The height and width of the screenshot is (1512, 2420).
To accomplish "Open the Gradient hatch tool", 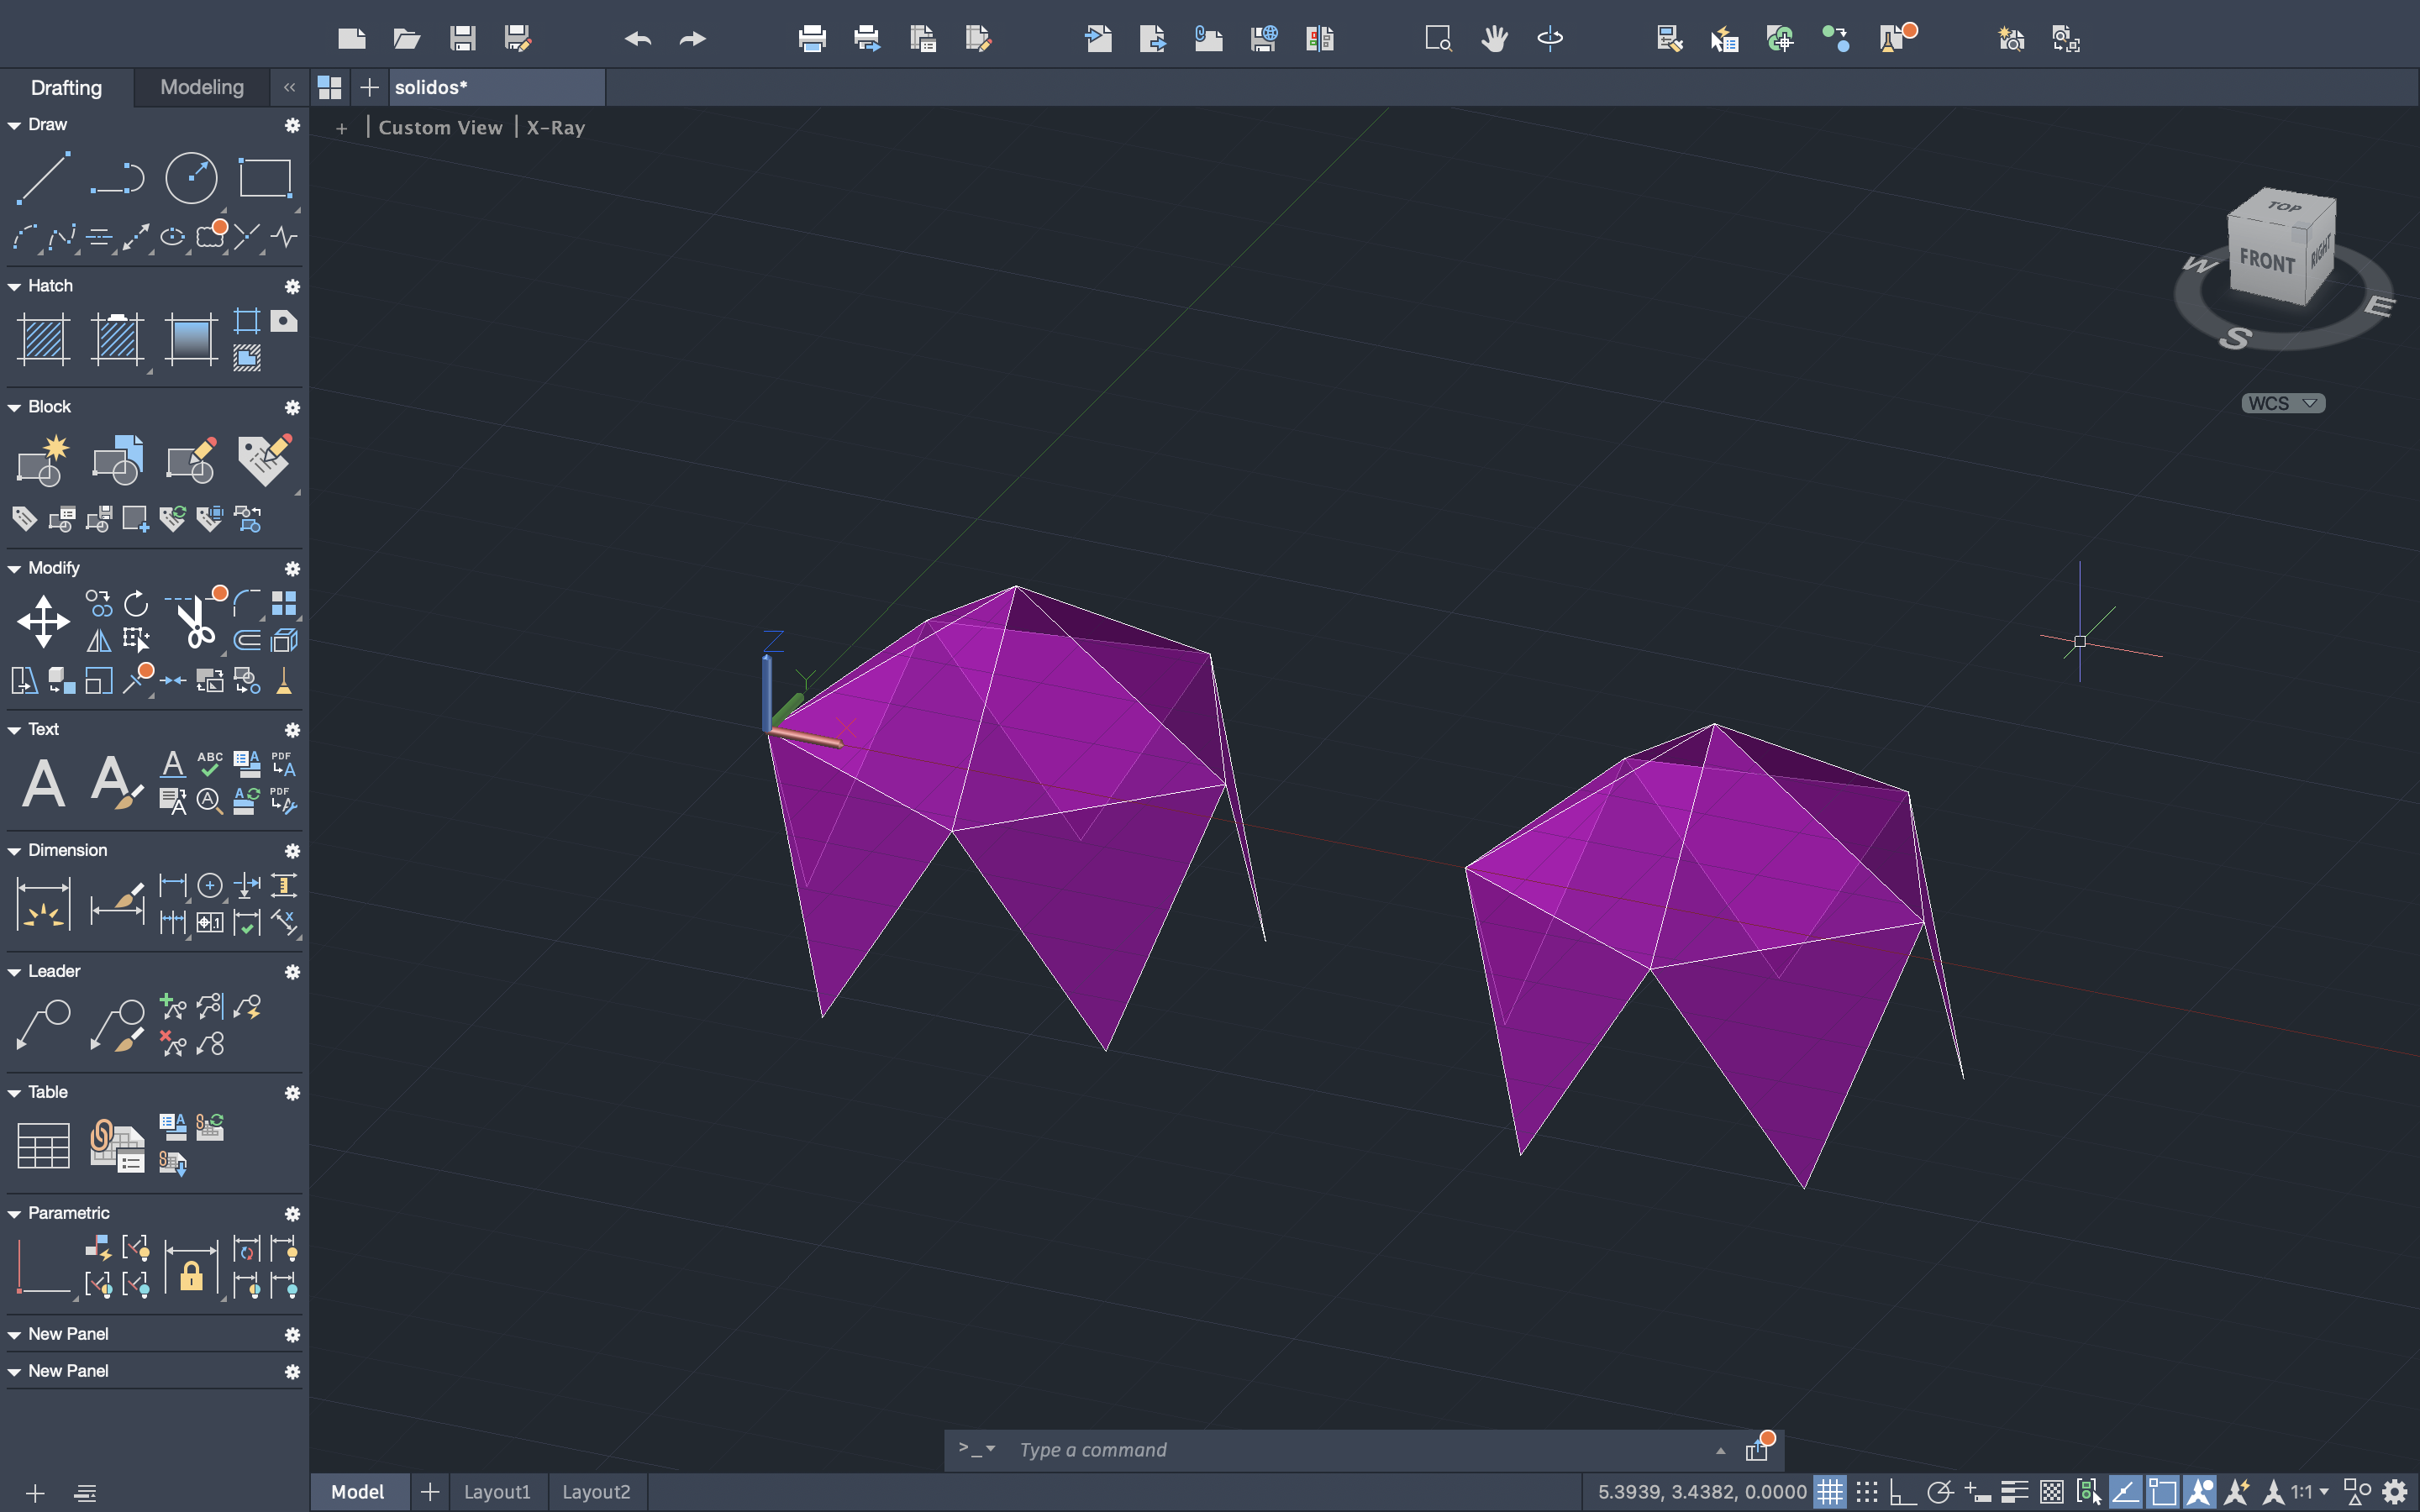I will [191, 339].
